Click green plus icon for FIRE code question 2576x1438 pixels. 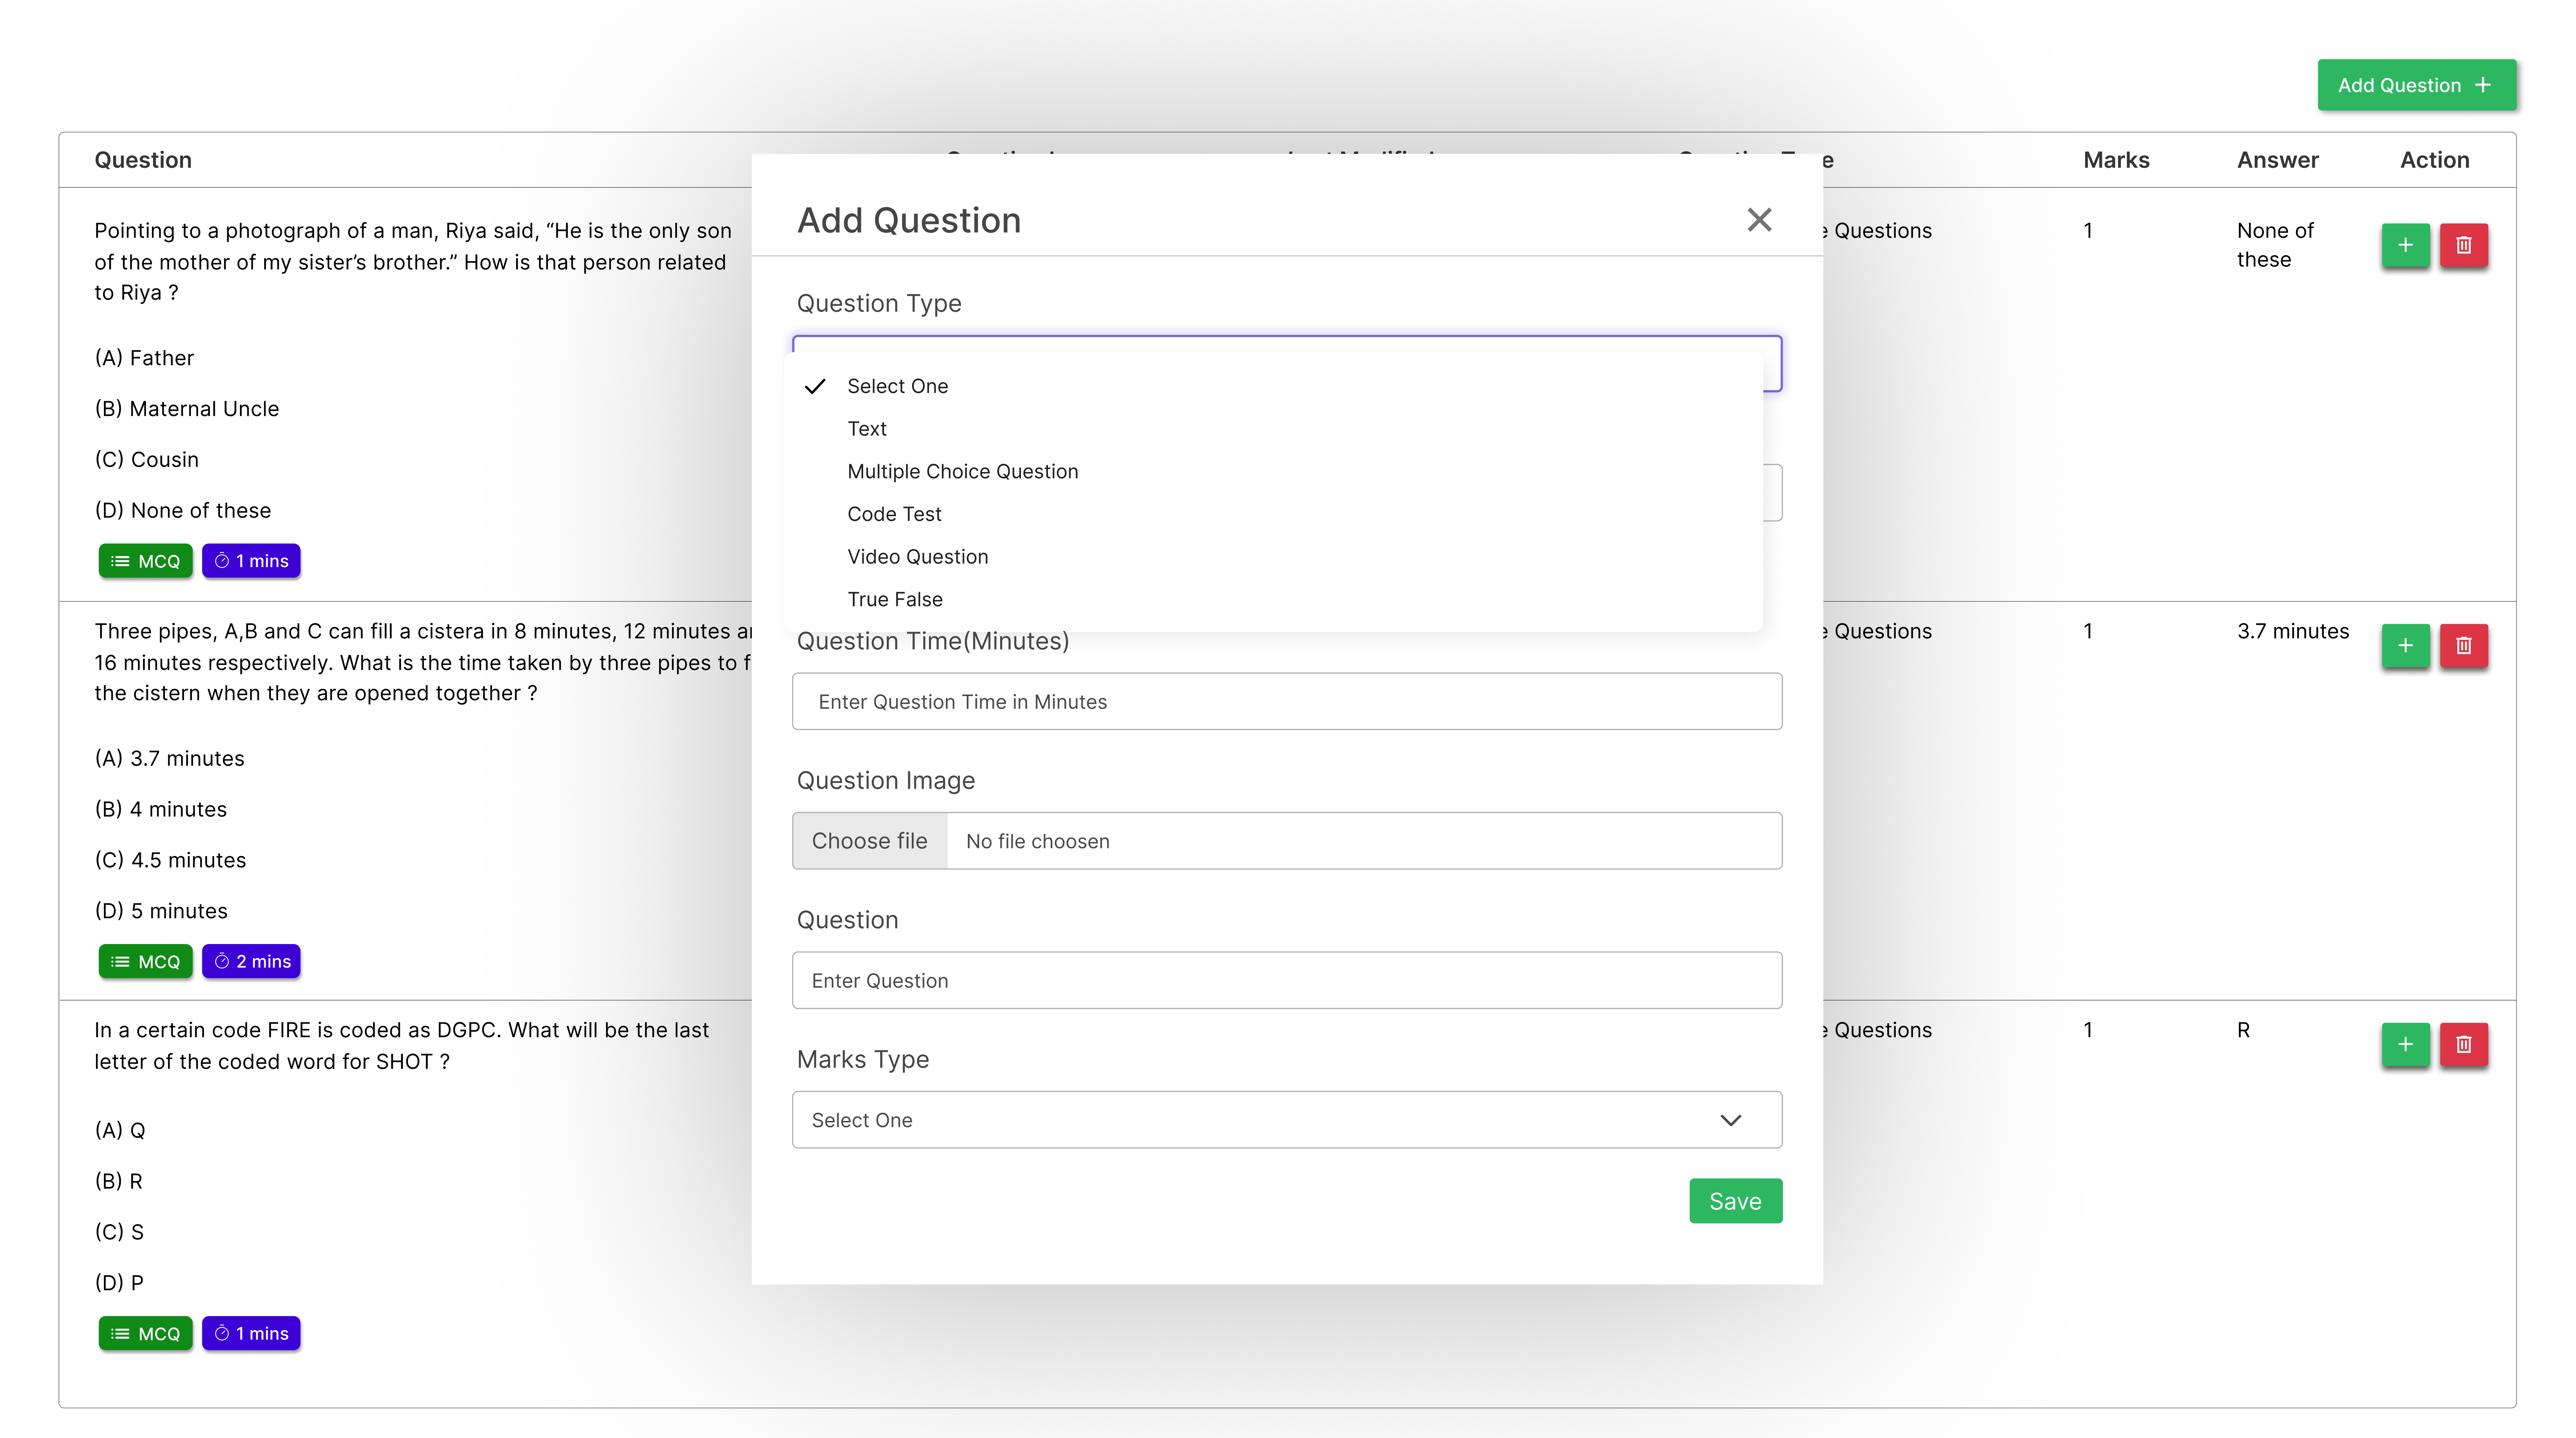click(2405, 1044)
